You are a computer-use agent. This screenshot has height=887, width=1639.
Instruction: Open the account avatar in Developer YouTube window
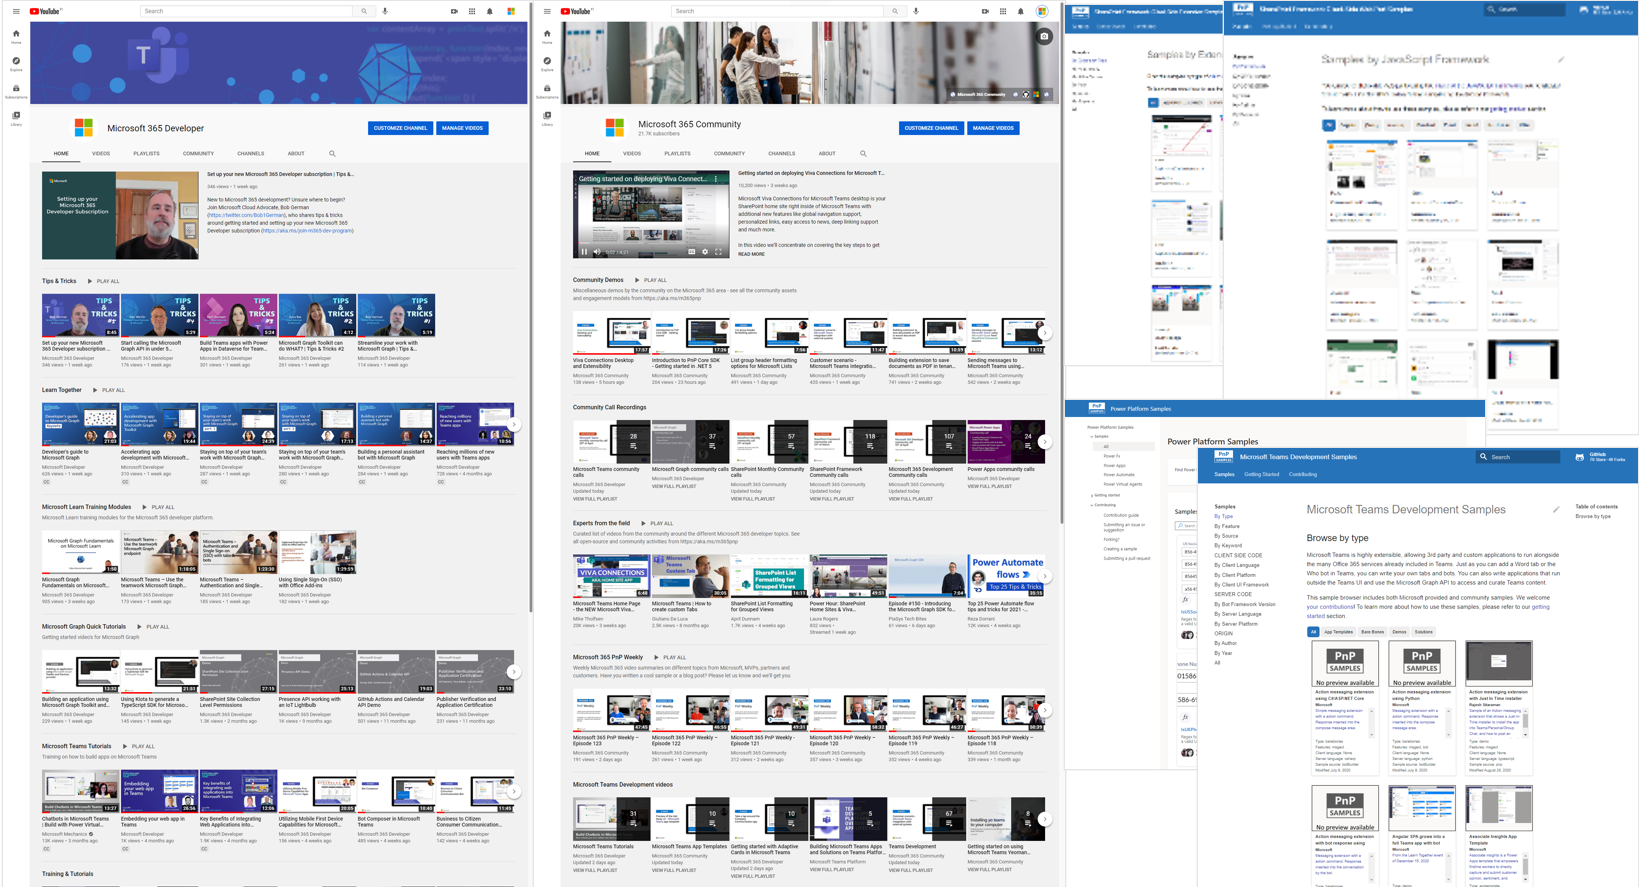(x=511, y=11)
